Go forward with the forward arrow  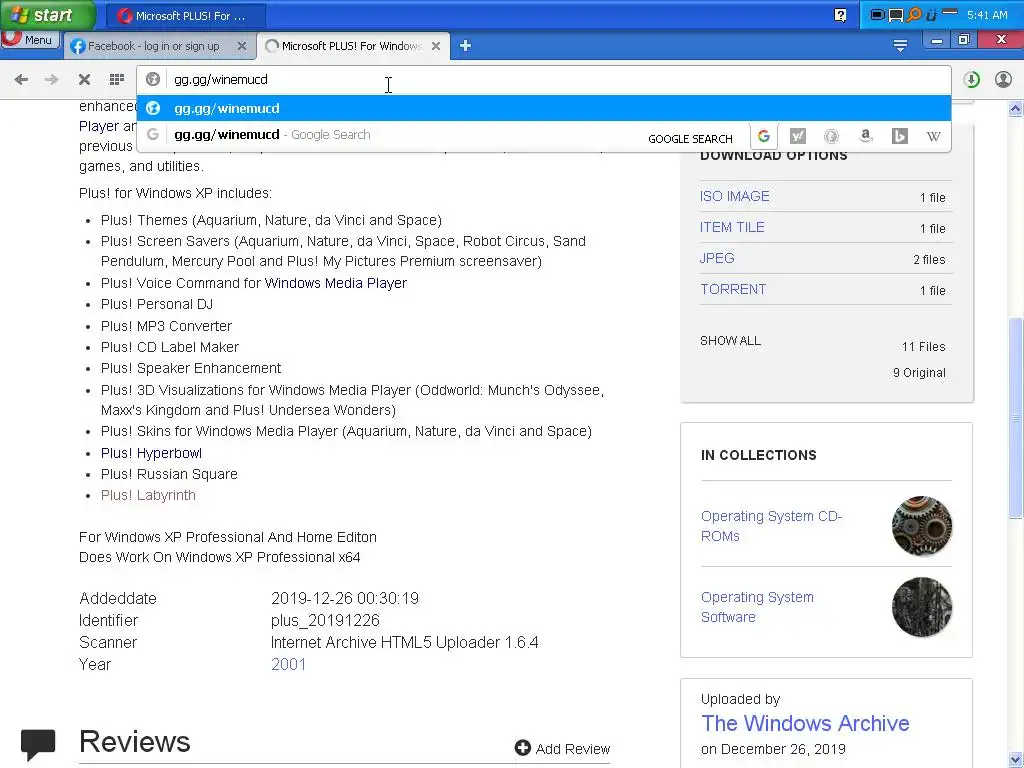click(x=51, y=80)
